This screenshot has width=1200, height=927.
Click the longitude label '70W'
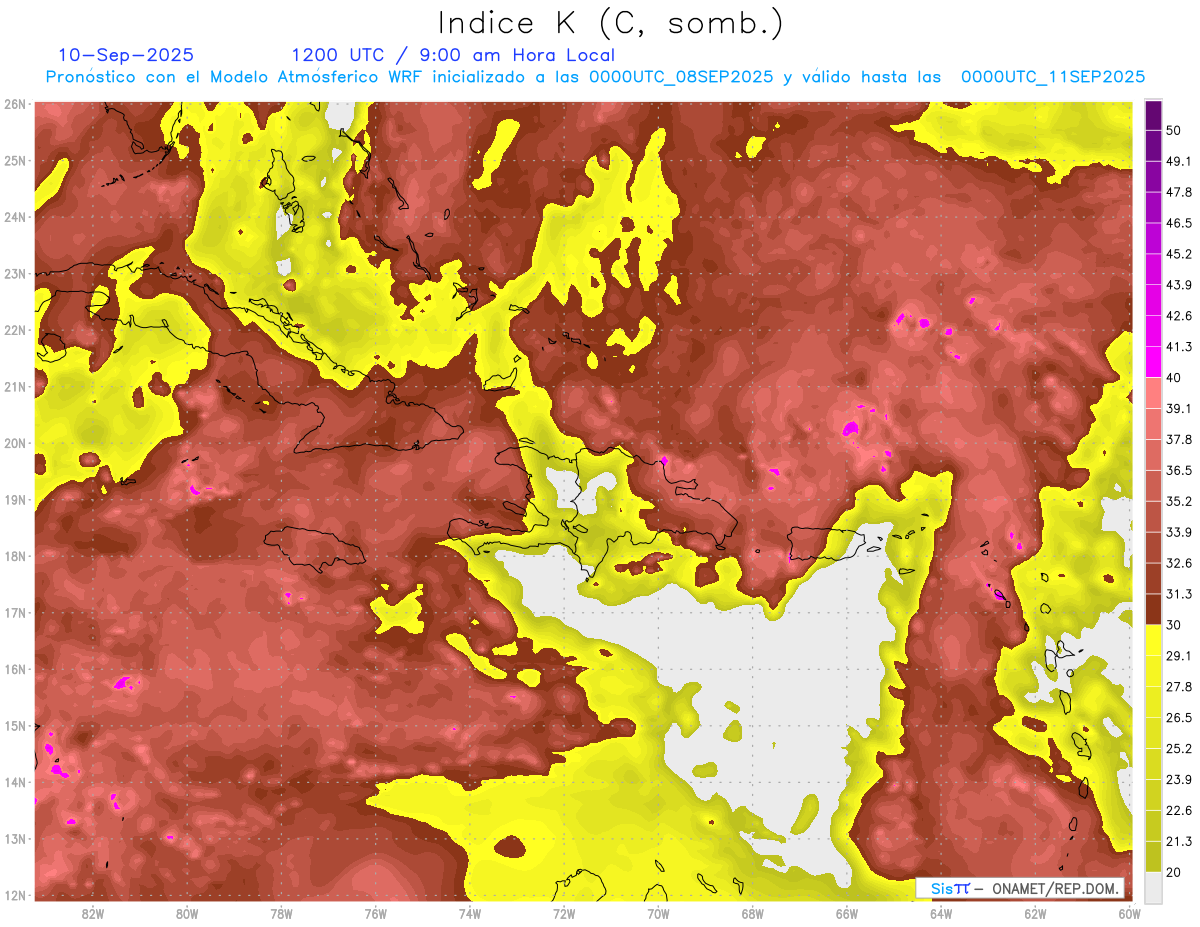point(658,914)
